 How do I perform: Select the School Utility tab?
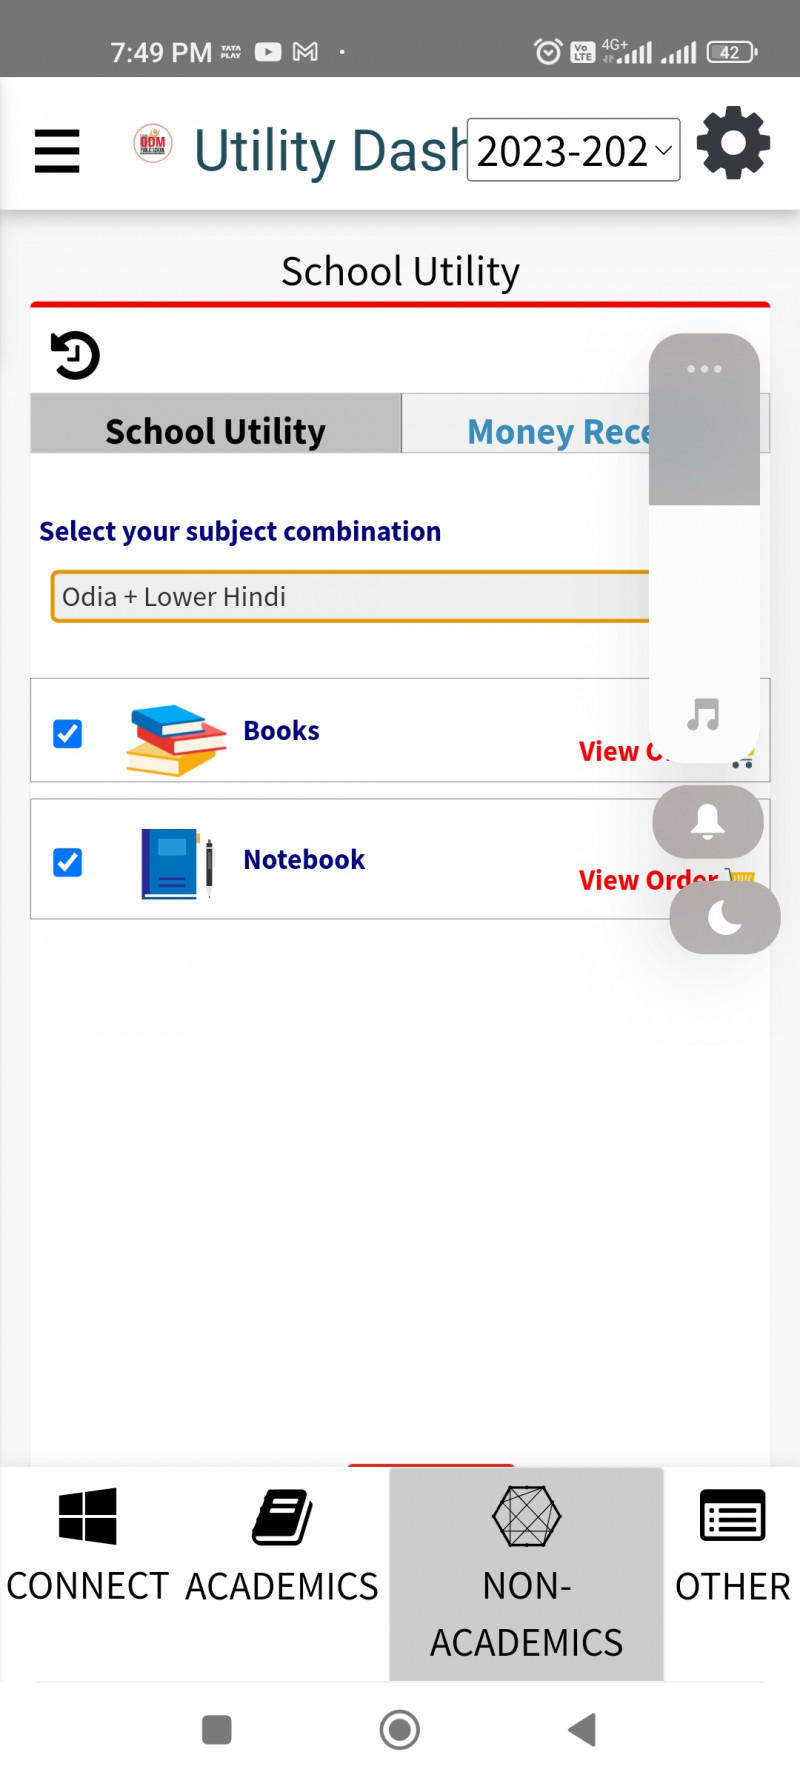click(216, 431)
